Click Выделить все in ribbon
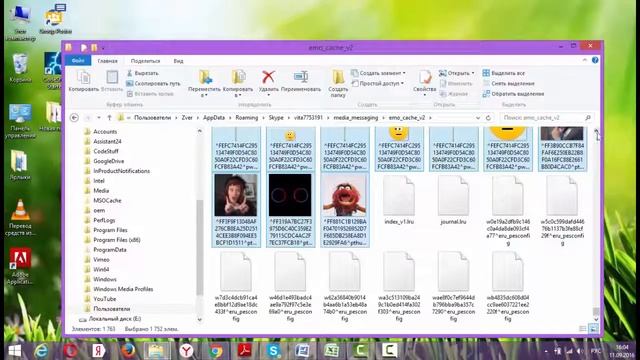This screenshot has width=640, height=360. point(504,73)
